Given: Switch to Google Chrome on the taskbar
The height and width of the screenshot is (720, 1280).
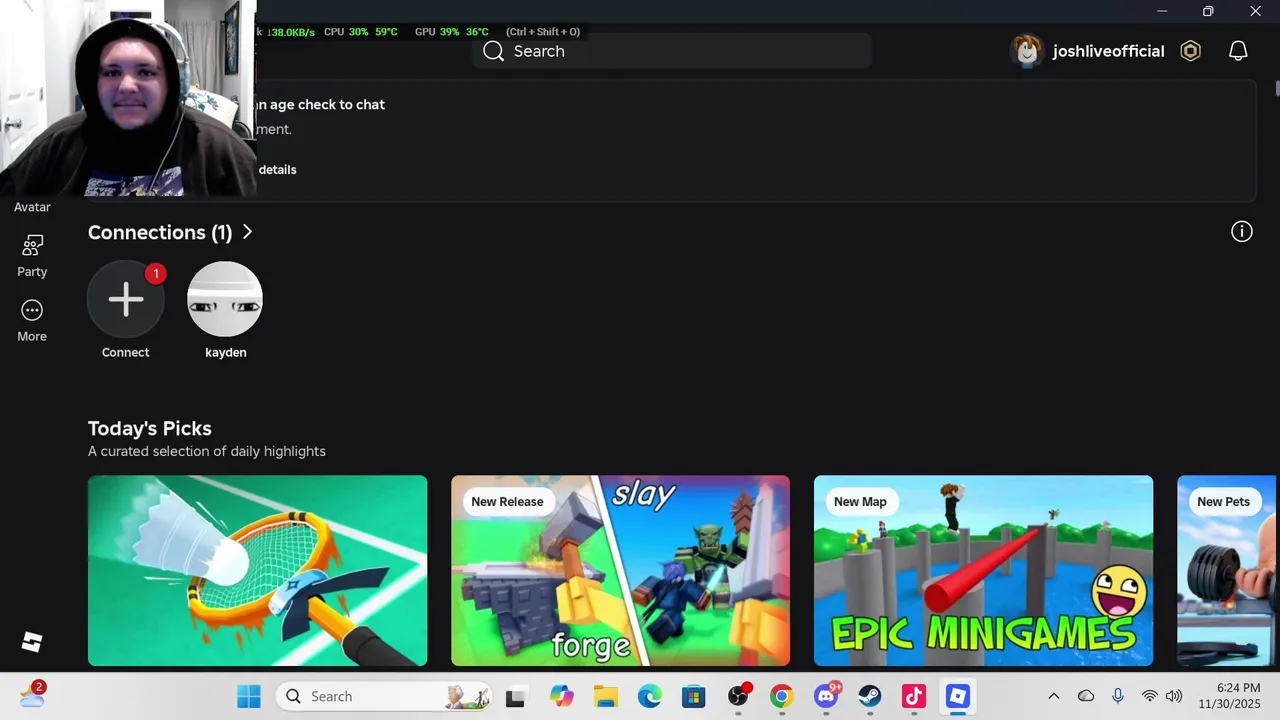Looking at the screenshot, I should point(781,697).
